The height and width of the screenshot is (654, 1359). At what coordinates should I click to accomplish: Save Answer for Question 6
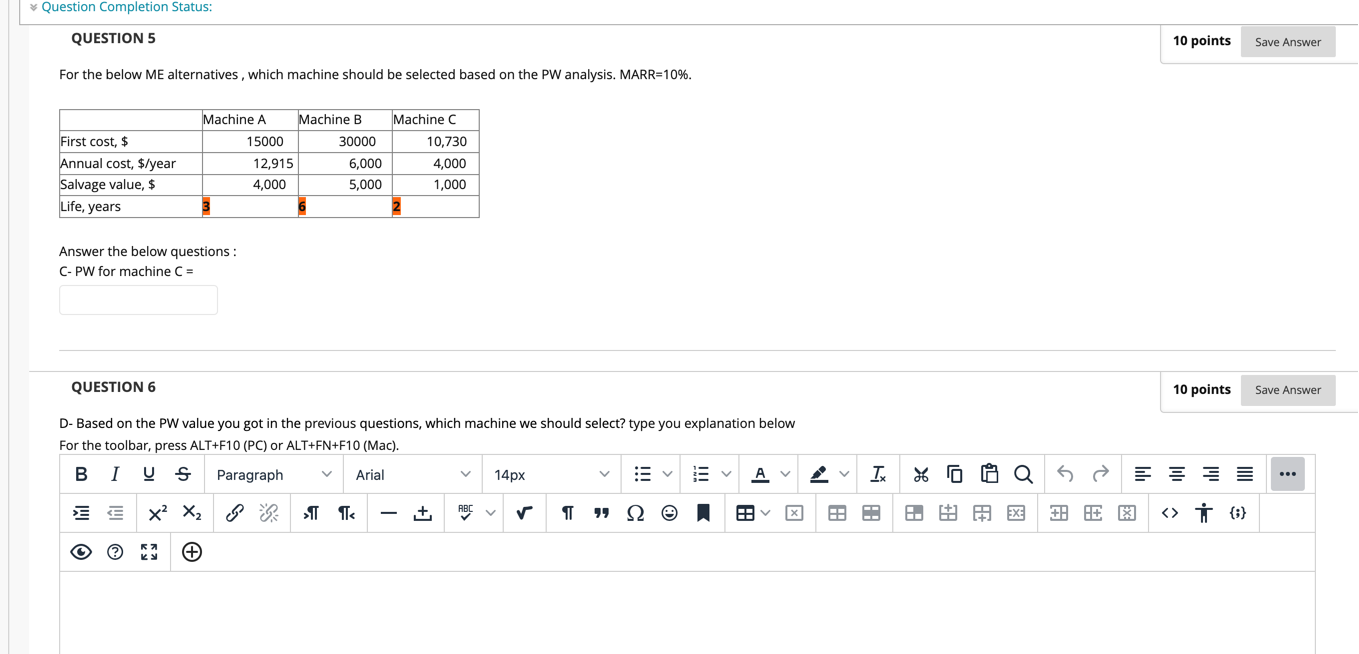point(1288,390)
